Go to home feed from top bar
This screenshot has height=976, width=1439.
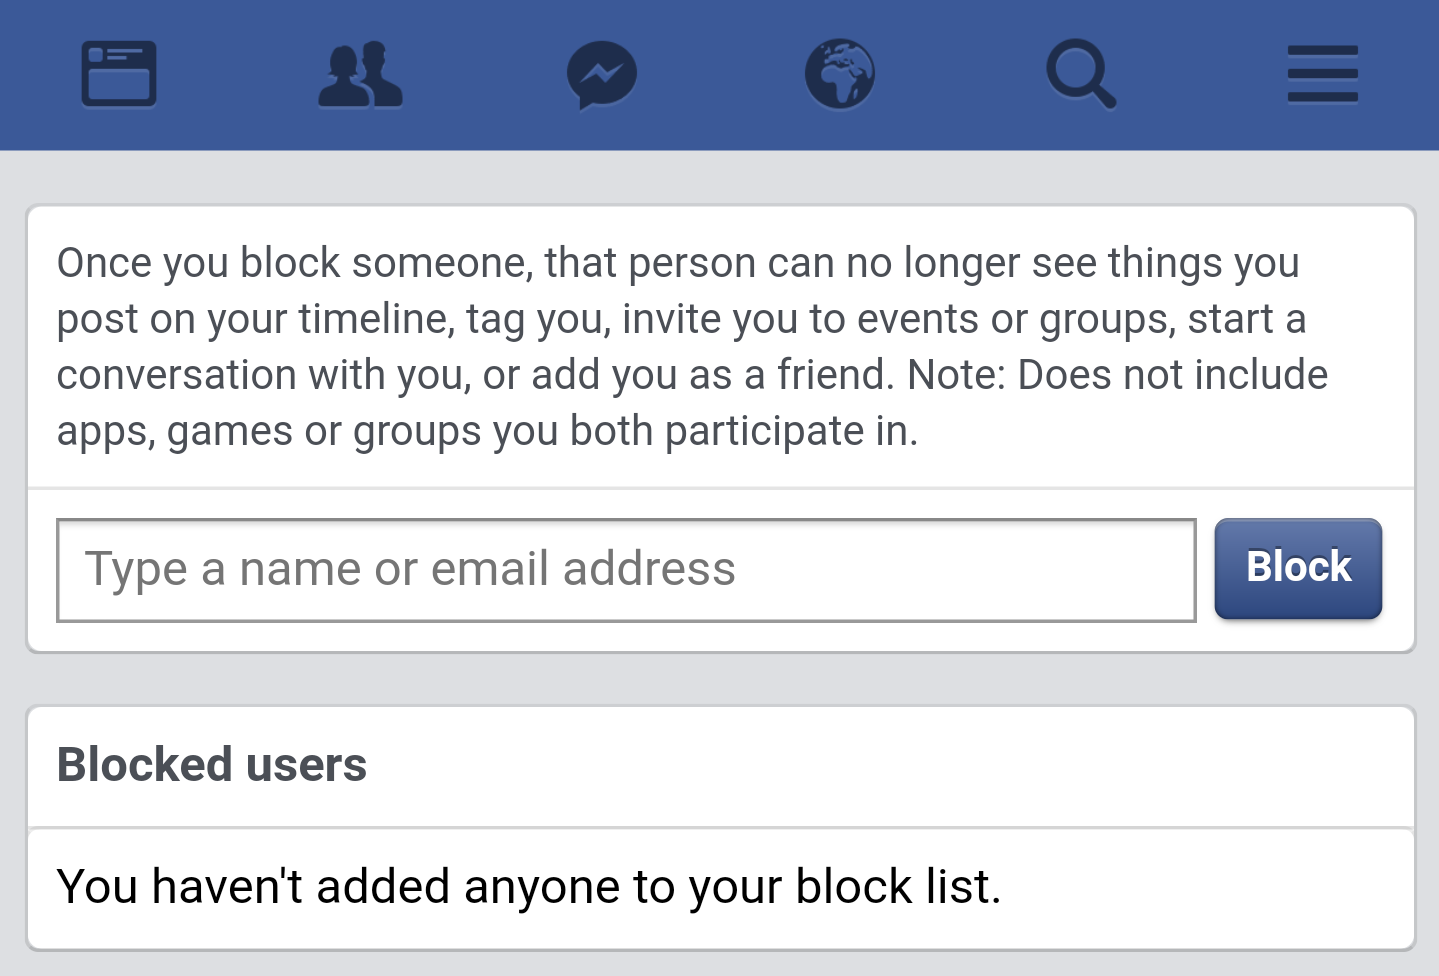click(119, 73)
